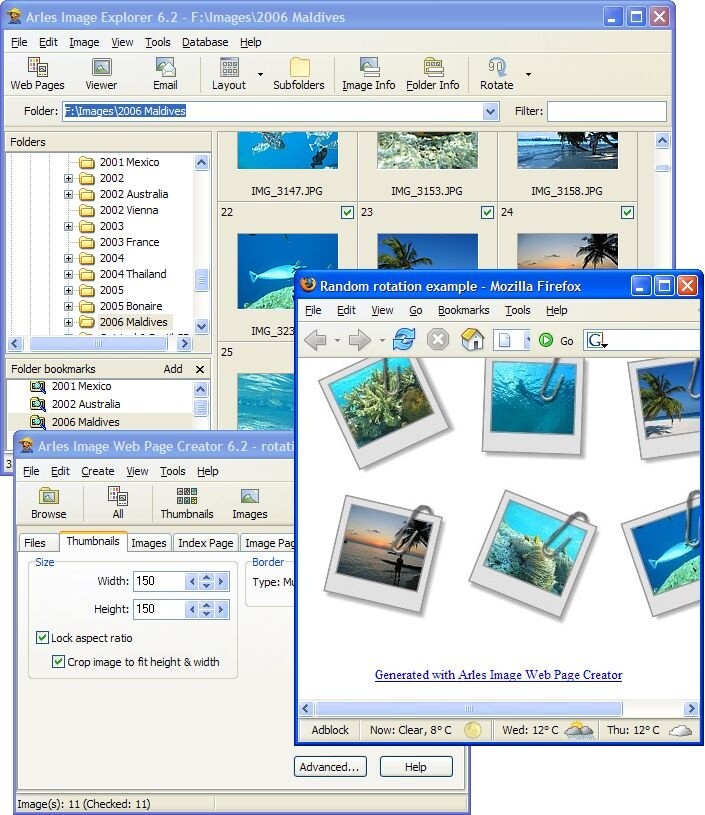The width and height of the screenshot is (705, 815).
Task: Click the Rotate 90 toolbar icon
Action: click(x=497, y=67)
